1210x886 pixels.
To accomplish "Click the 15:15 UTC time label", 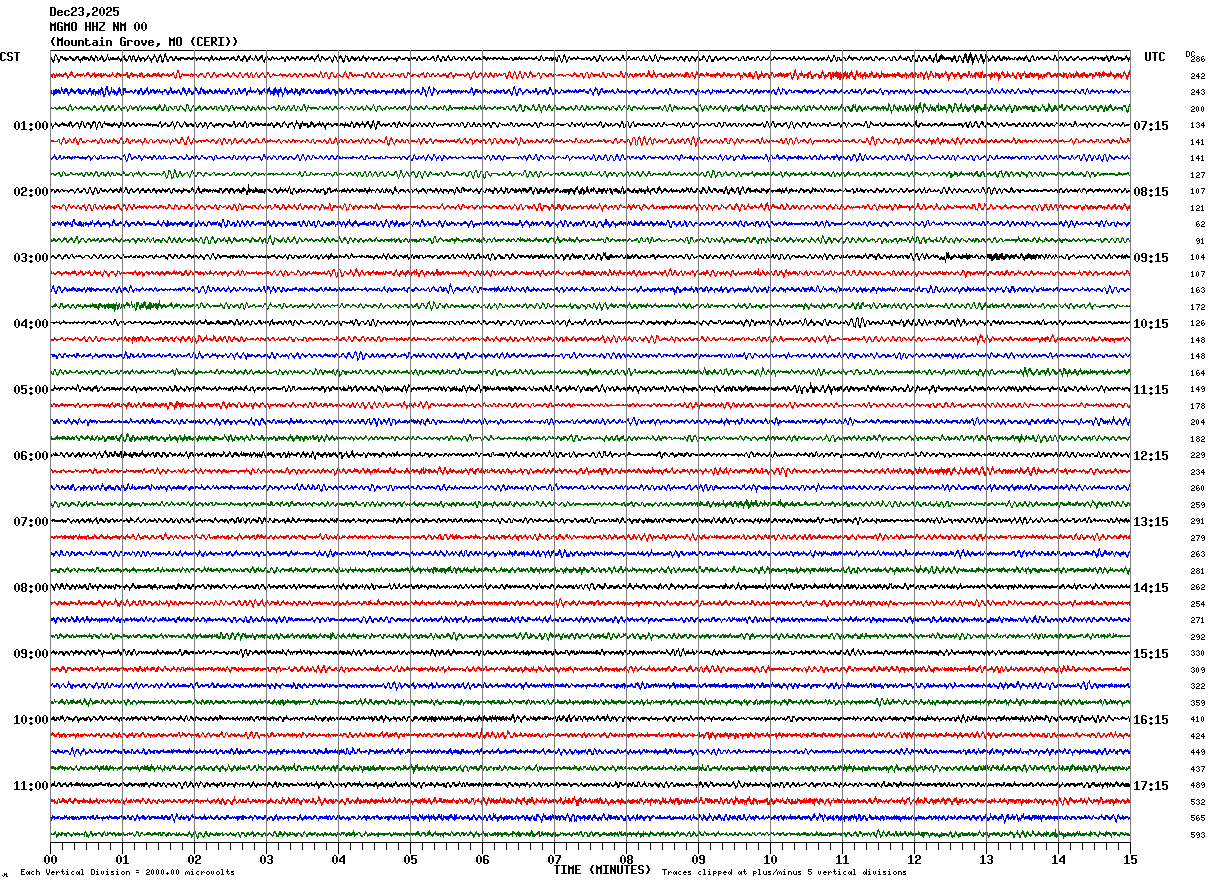I will point(1151,654).
